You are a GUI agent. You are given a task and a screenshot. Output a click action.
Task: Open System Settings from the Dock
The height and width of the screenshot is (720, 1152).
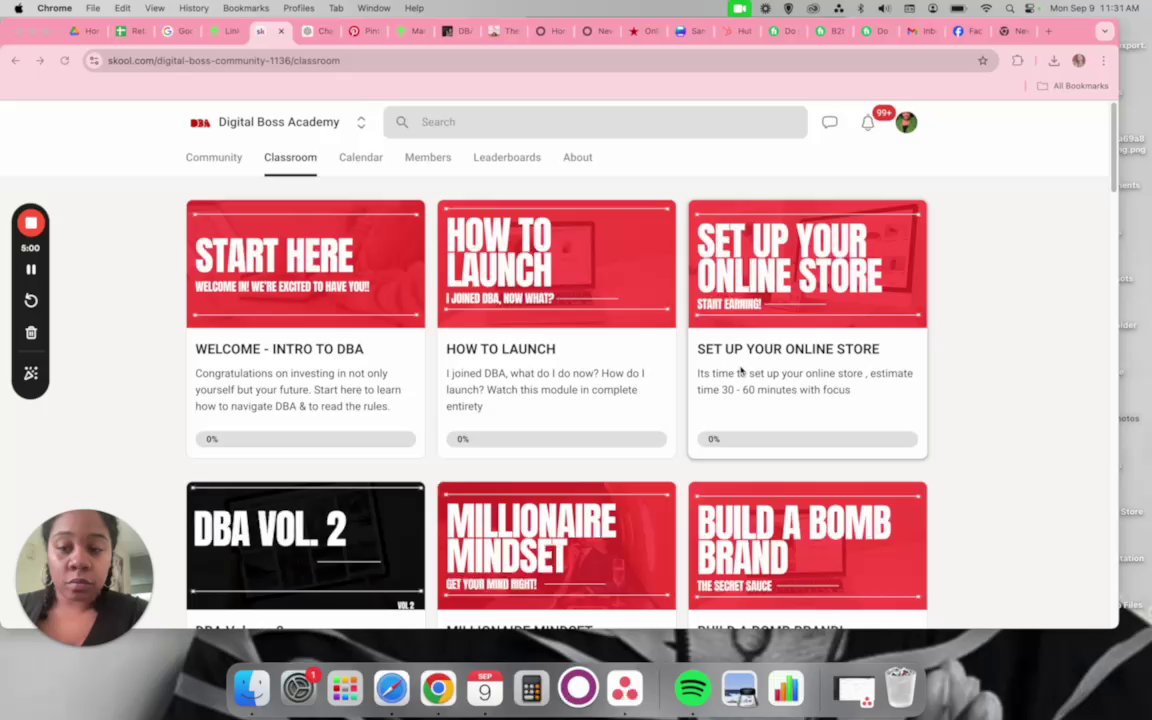coord(298,688)
